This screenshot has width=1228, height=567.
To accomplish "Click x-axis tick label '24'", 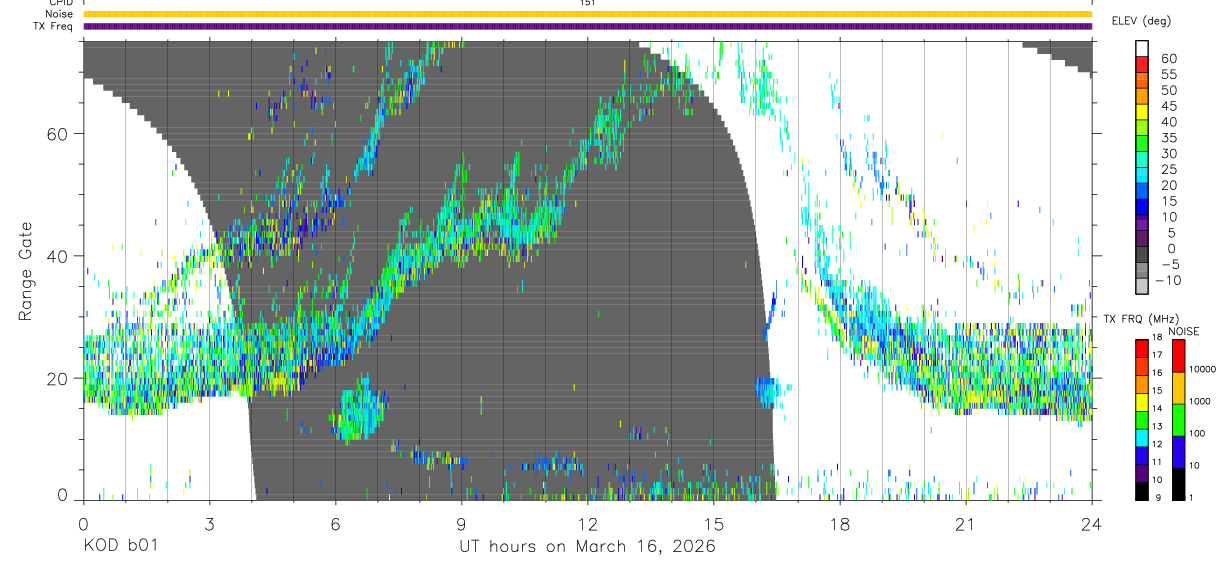I will point(1091,523).
